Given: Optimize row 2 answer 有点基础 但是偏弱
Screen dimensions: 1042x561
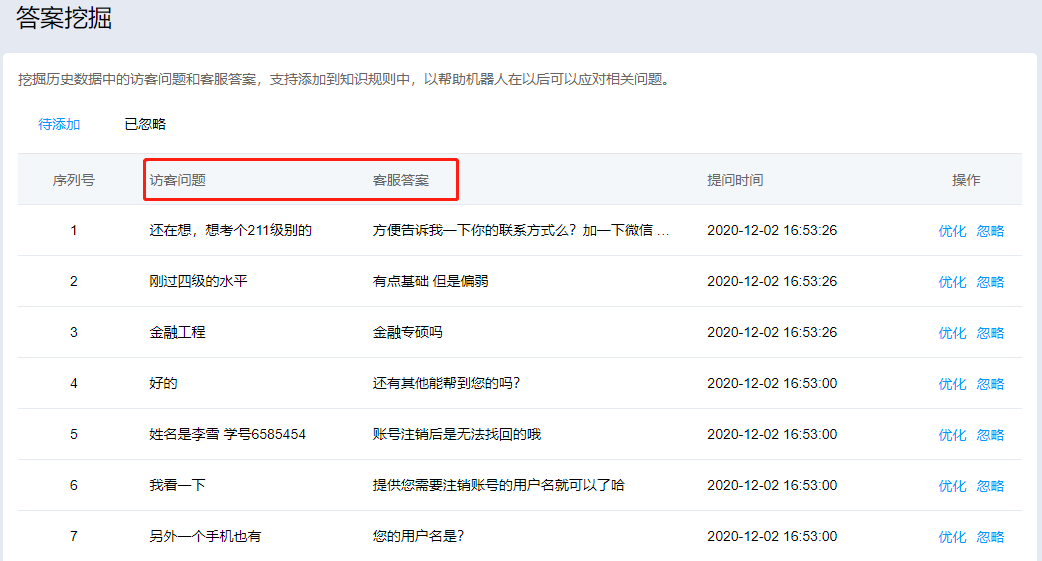Looking at the screenshot, I should pos(952,282).
